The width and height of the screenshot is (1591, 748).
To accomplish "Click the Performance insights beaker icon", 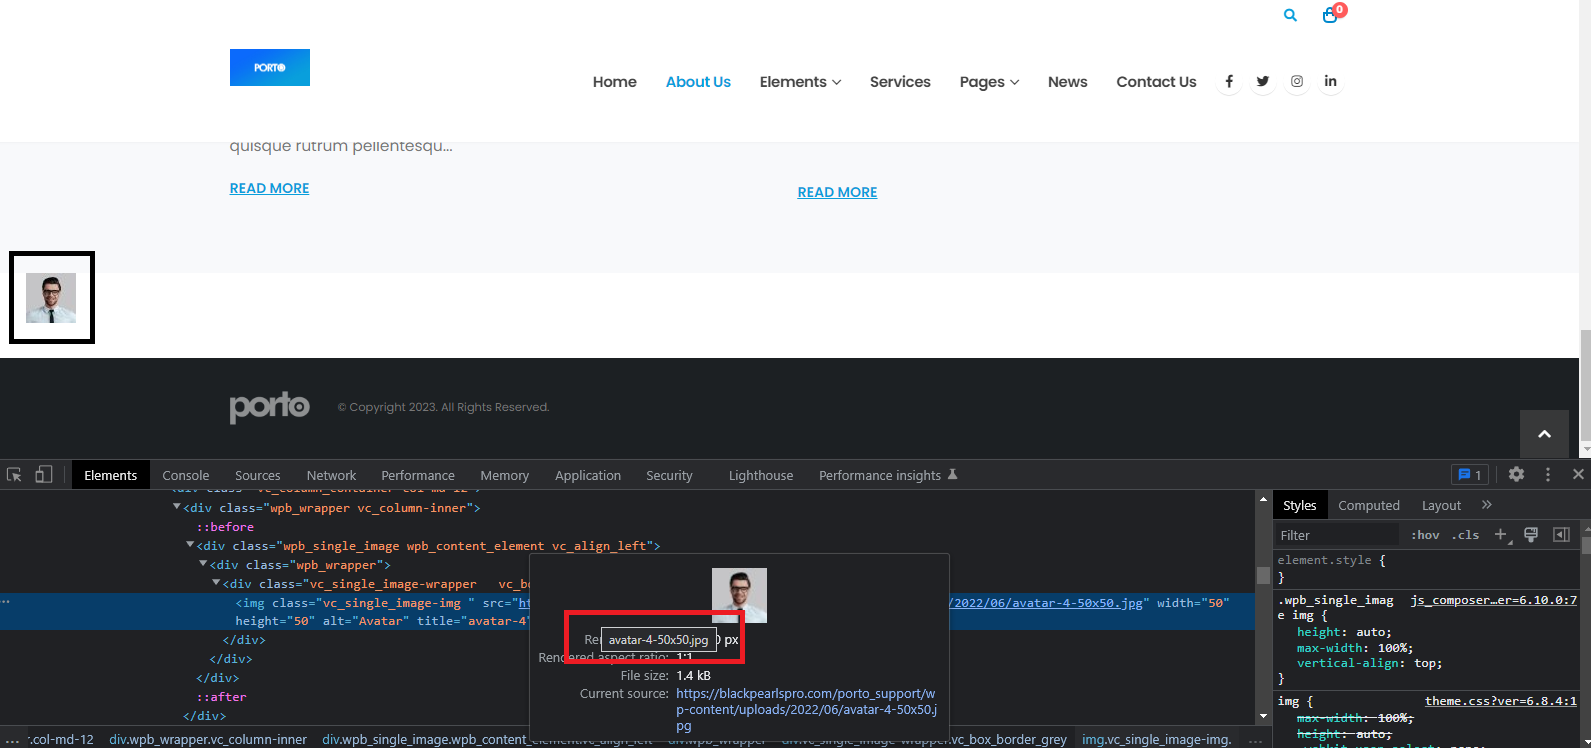I will (x=953, y=475).
